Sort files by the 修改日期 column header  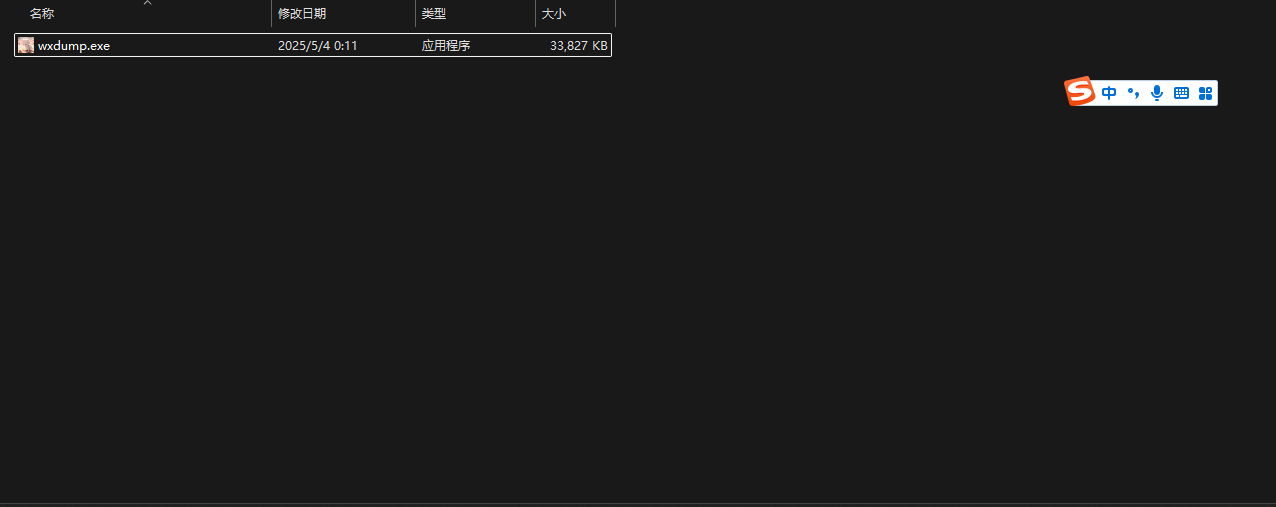coord(302,14)
